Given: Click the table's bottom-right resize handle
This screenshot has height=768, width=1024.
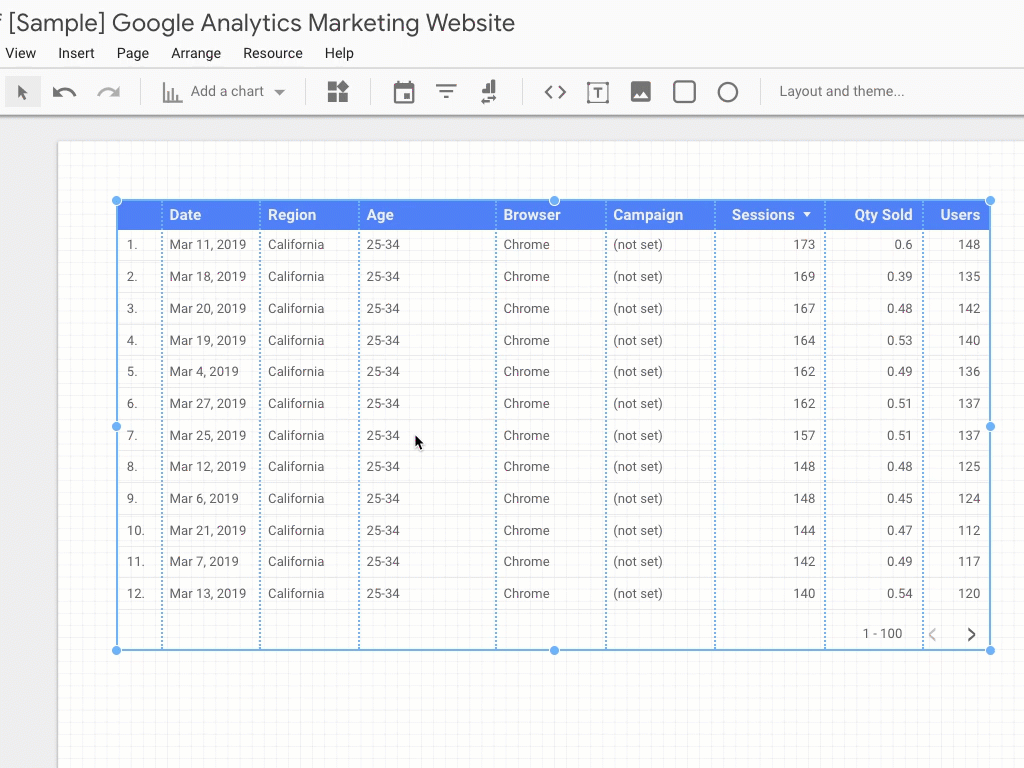Looking at the screenshot, I should [x=990, y=650].
